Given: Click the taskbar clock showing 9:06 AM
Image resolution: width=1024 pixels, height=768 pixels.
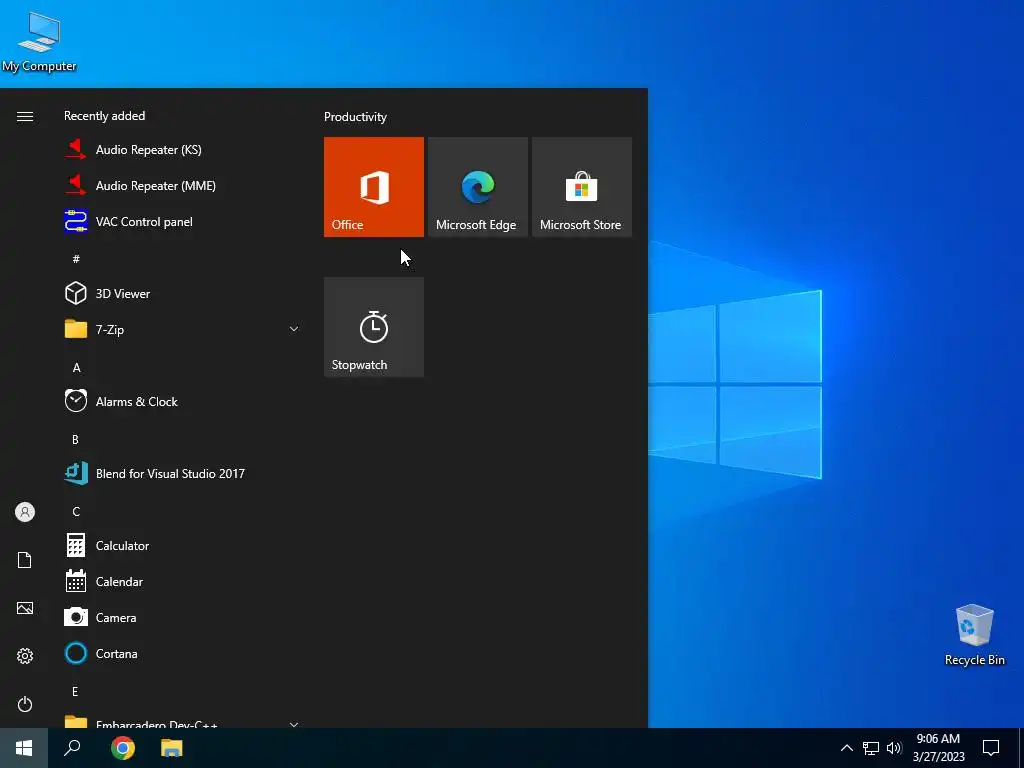Looking at the screenshot, I should 938,748.
